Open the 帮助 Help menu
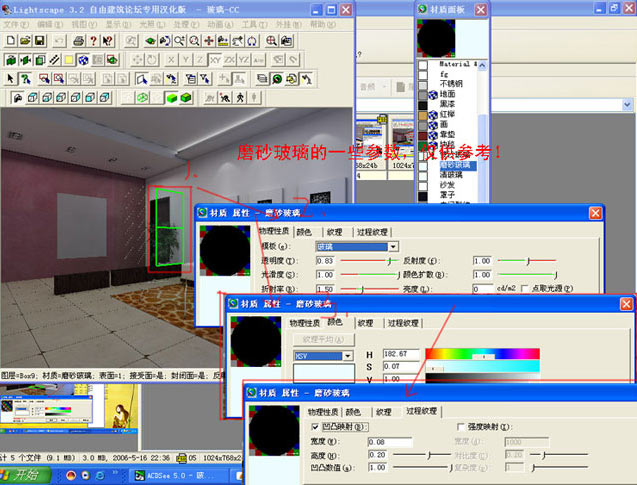The image size is (637, 485). 323,24
